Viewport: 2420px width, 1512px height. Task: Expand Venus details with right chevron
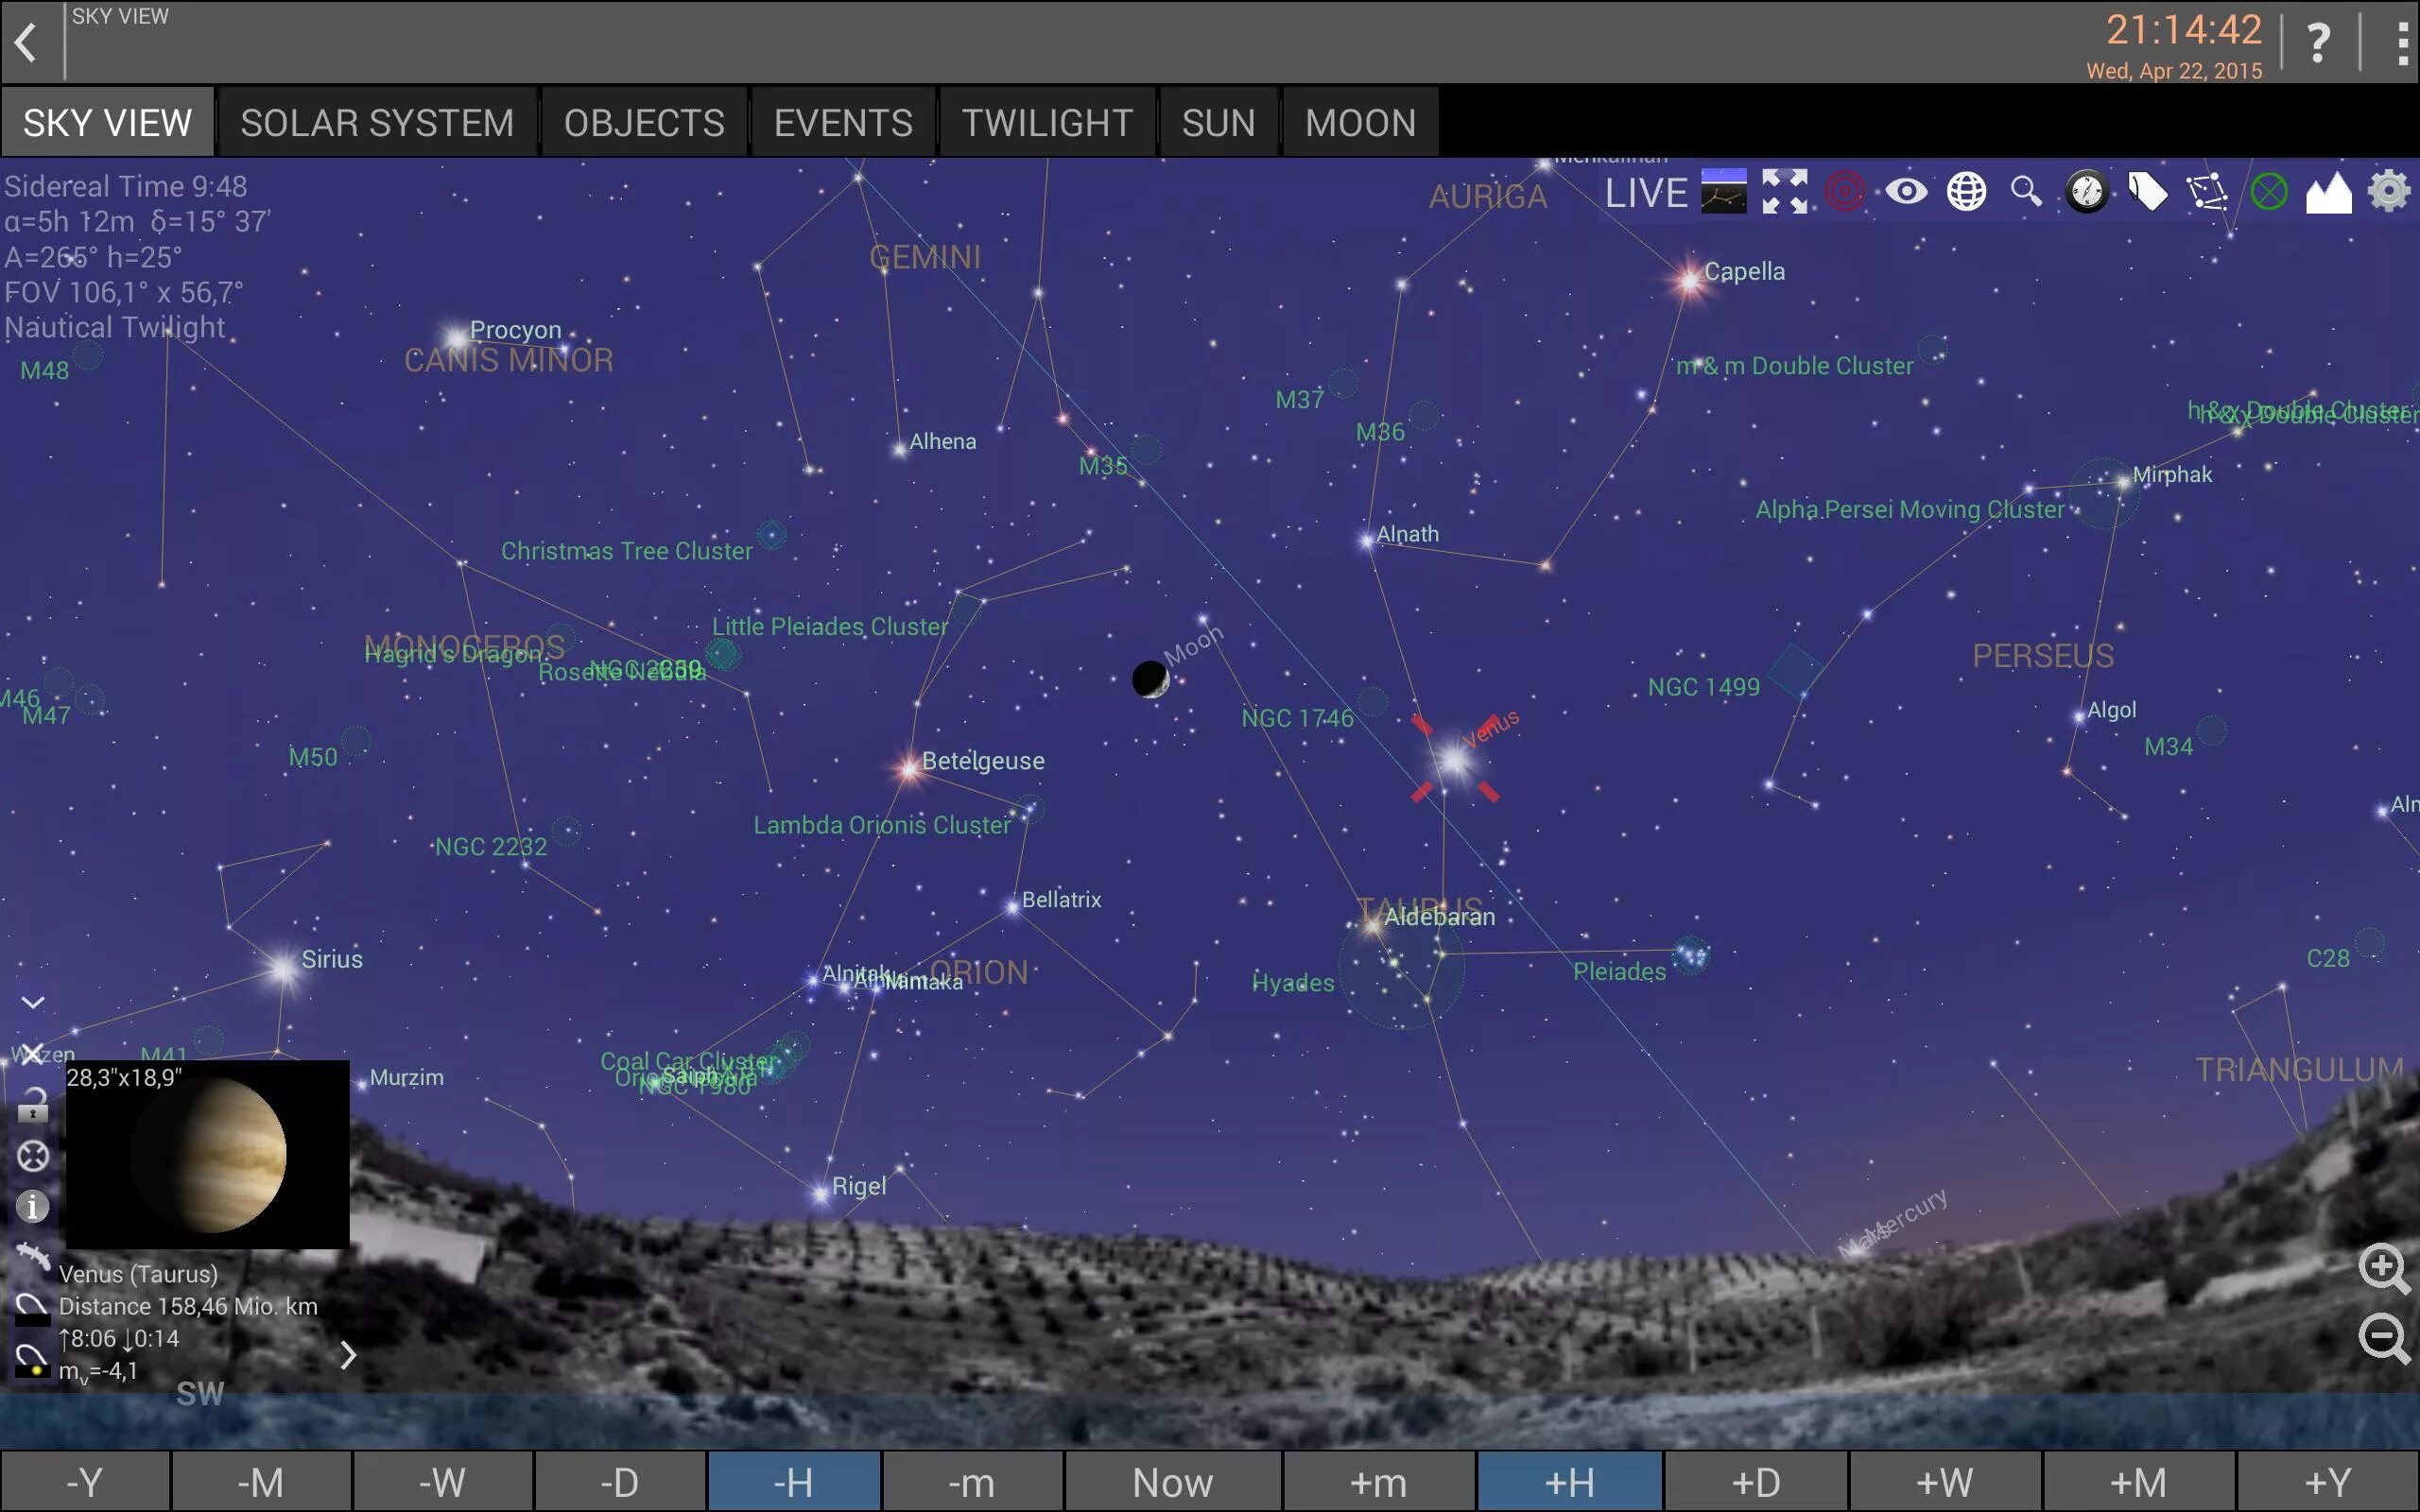click(x=348, y=1355)
